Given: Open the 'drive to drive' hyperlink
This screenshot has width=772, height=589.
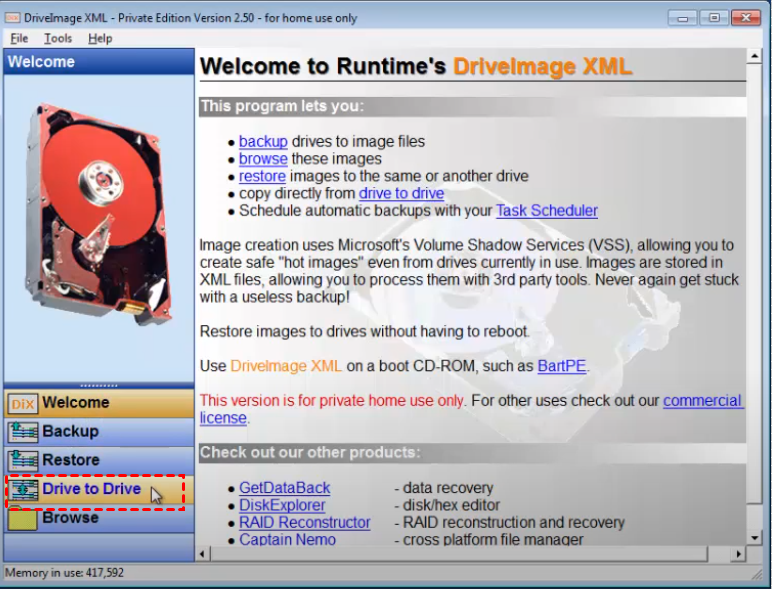Looking at the screenshot, I should tap(401, 193).
